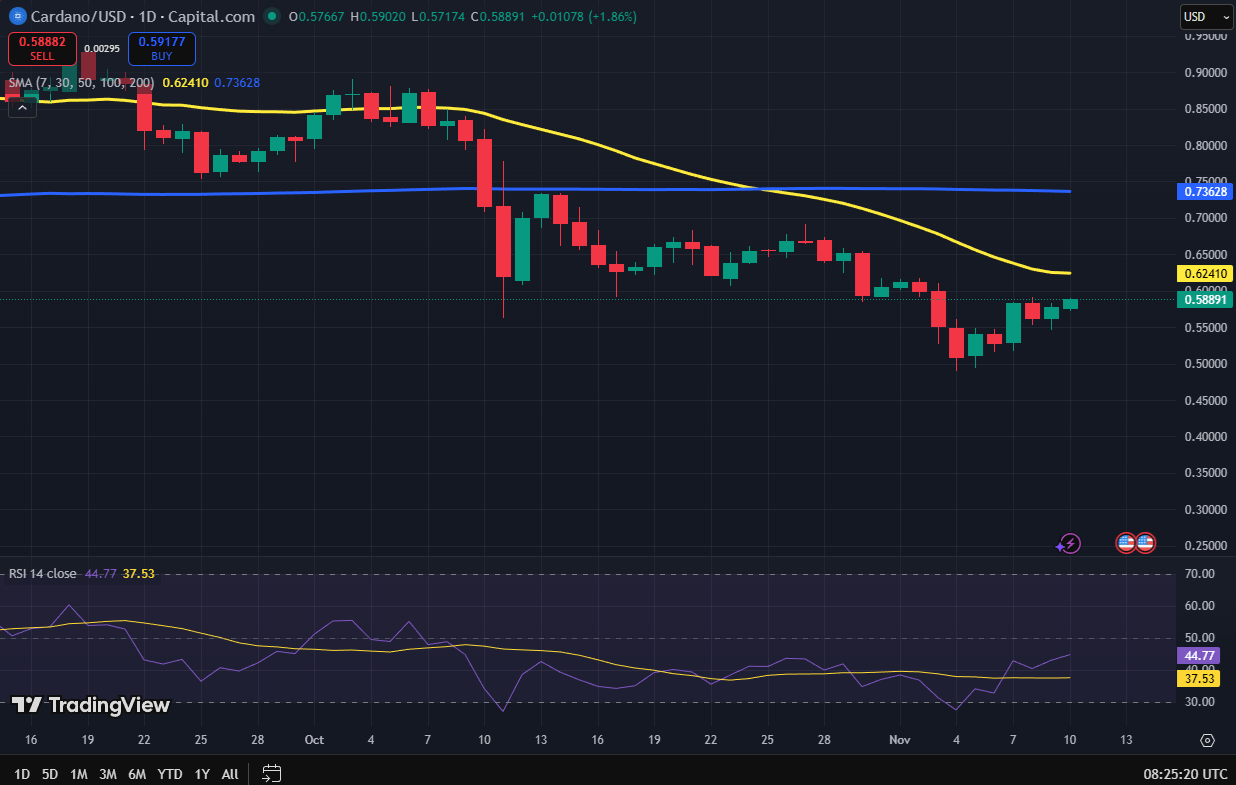Screen dimensions: 1236x785
Task: Click the 70.00 RSI axis tick
Action: [1200, 574]
